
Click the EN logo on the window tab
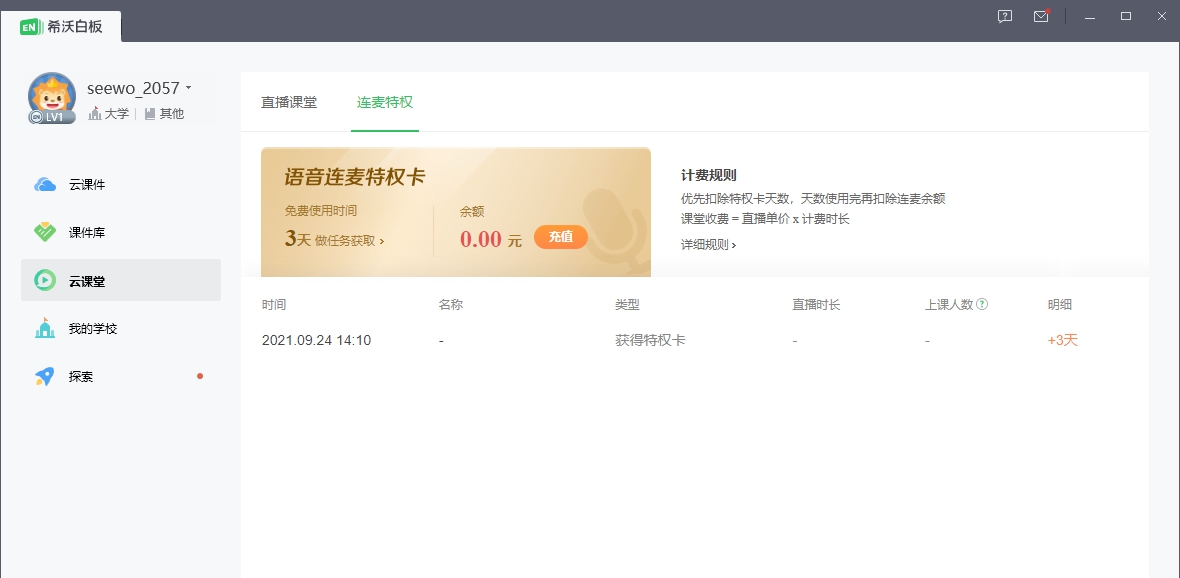(x=27, y=28)
